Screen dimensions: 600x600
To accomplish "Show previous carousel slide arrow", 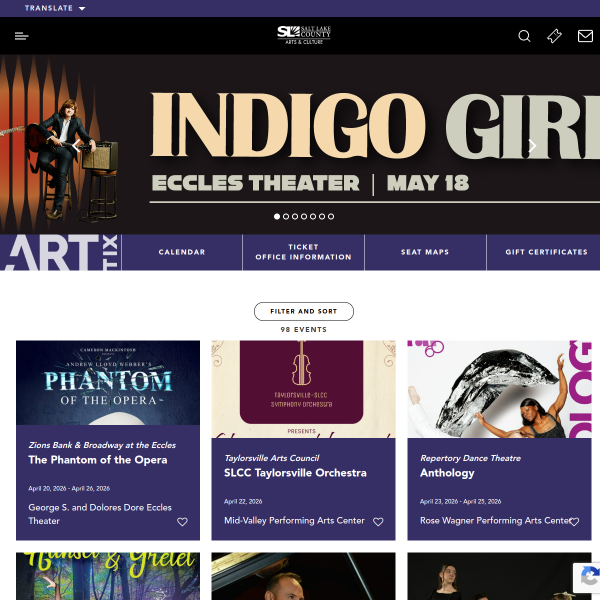I will coord(76,145).
